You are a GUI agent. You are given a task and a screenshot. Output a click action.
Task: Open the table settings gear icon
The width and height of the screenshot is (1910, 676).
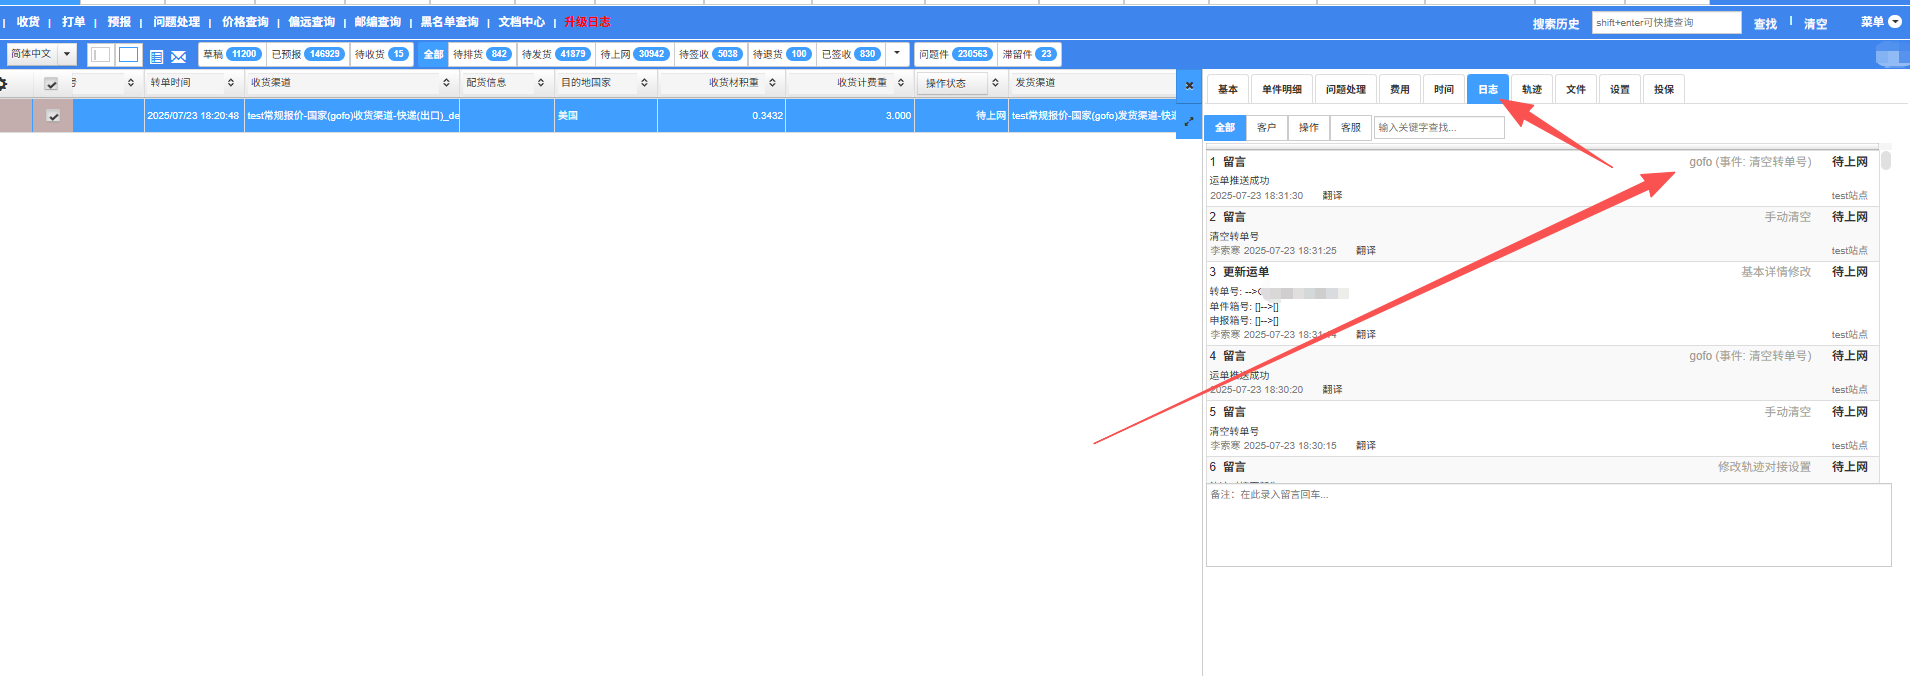(x=4, y=83)
